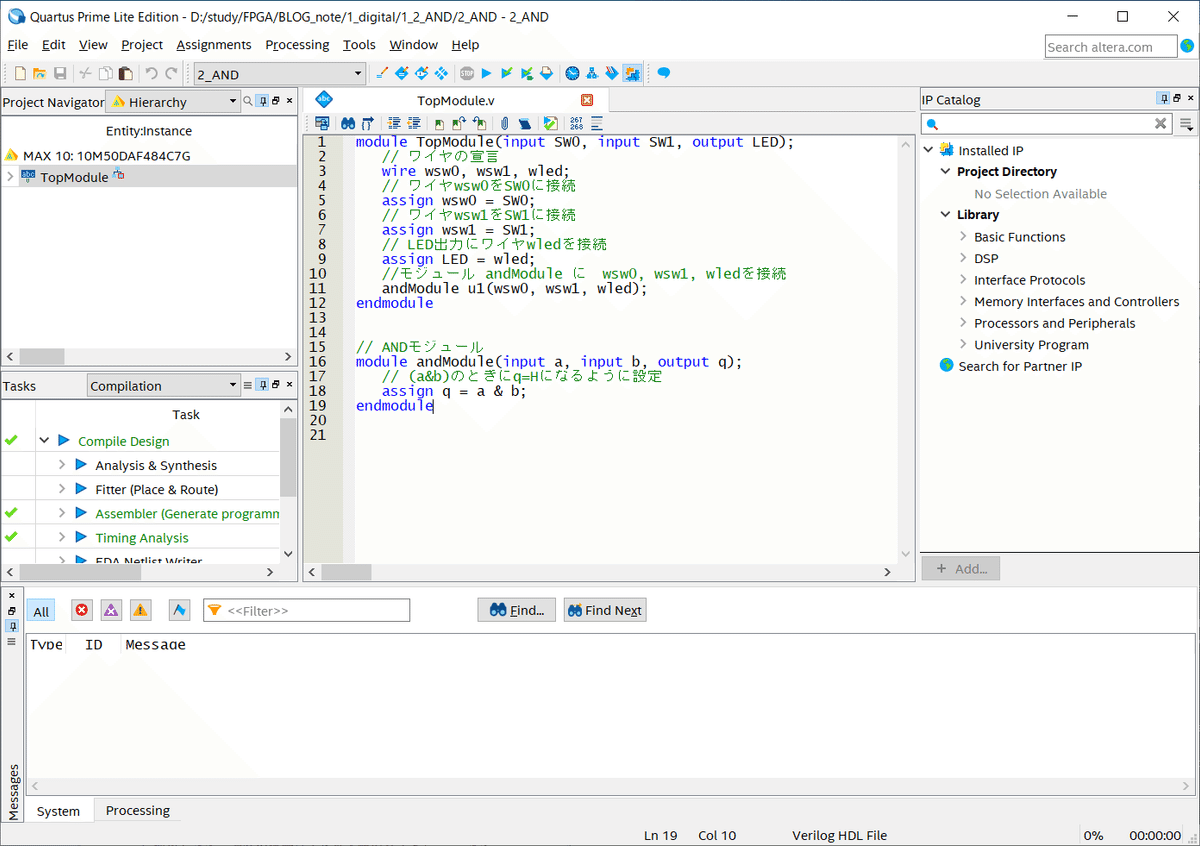The height and width of the screenshot is (846, 1200).
Task: Open a file with the folder icon
Action: coord(40,73)
